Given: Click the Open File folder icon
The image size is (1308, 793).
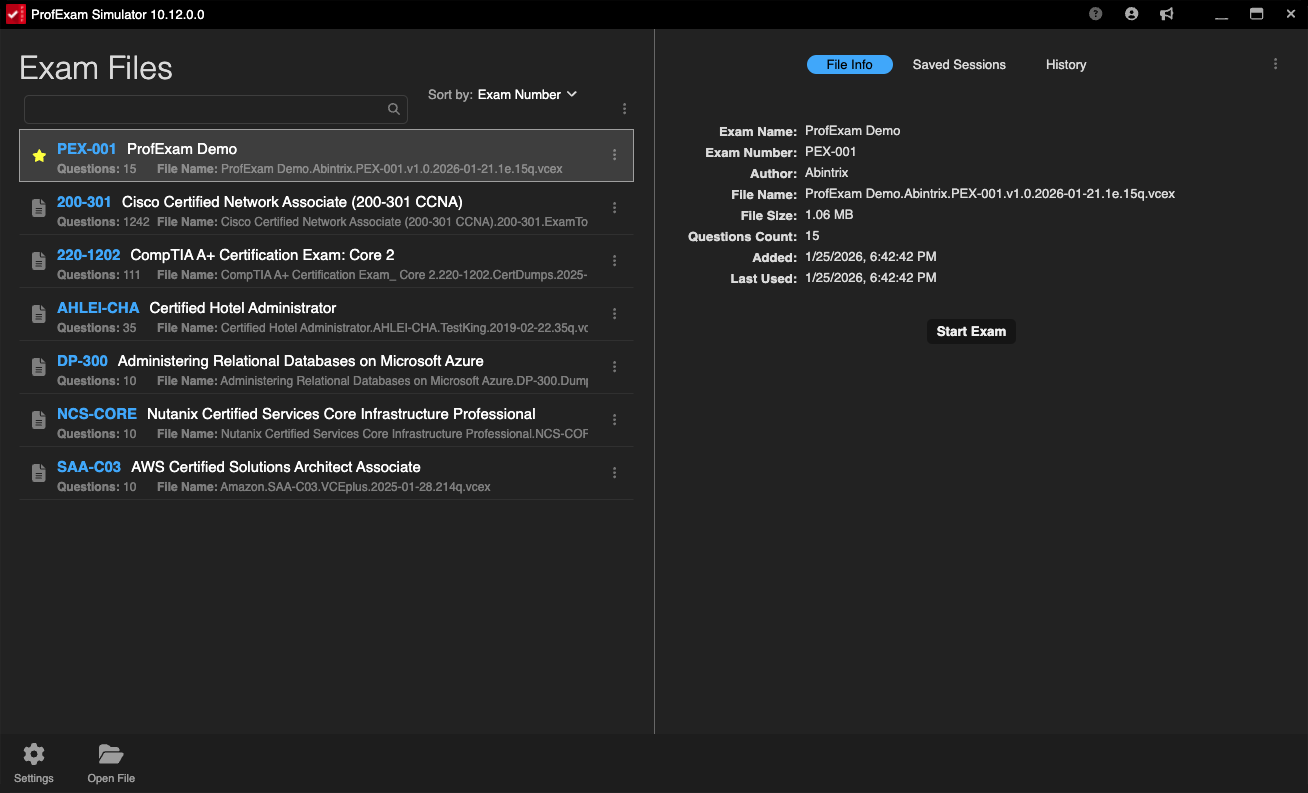Looking at the screenshot, I should pos(111,754).
